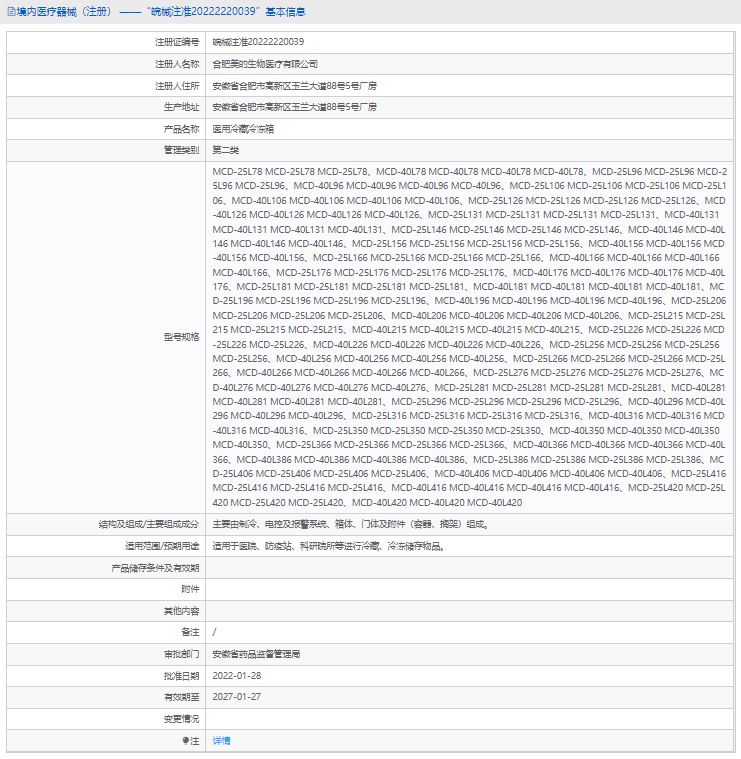This screenshot has height=759, width=741.
Task: Select expiry date 2027-01-27
Action: (237, 697)
